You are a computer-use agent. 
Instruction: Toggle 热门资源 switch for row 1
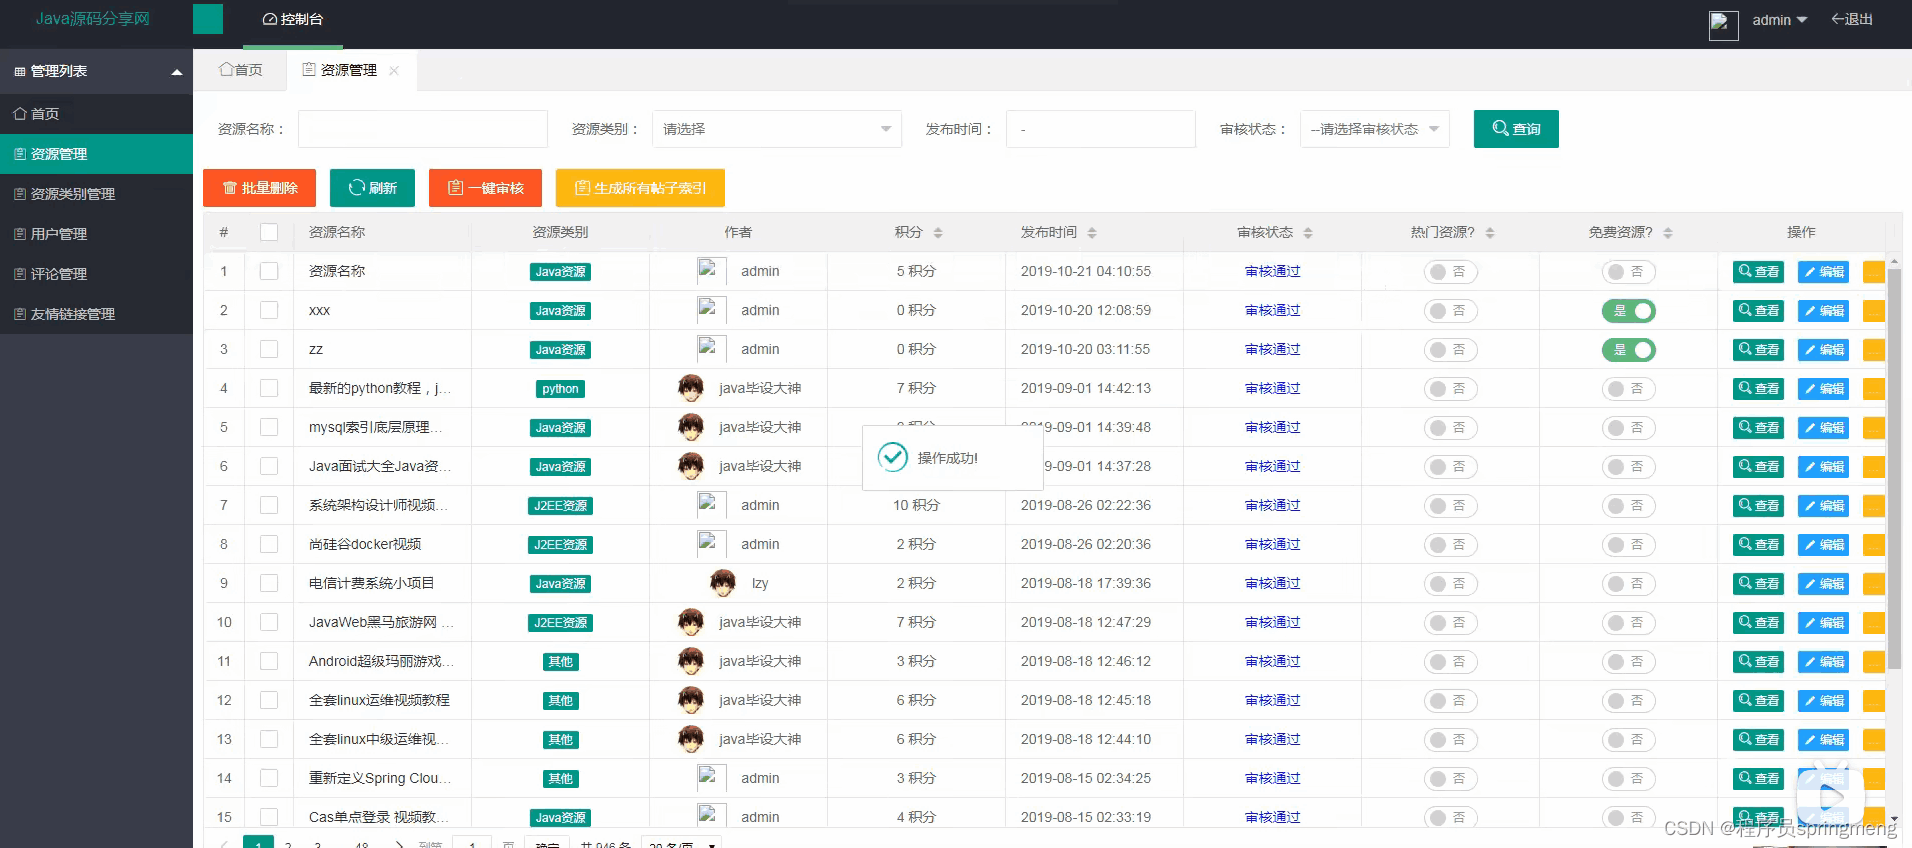tap(1451, 272)
